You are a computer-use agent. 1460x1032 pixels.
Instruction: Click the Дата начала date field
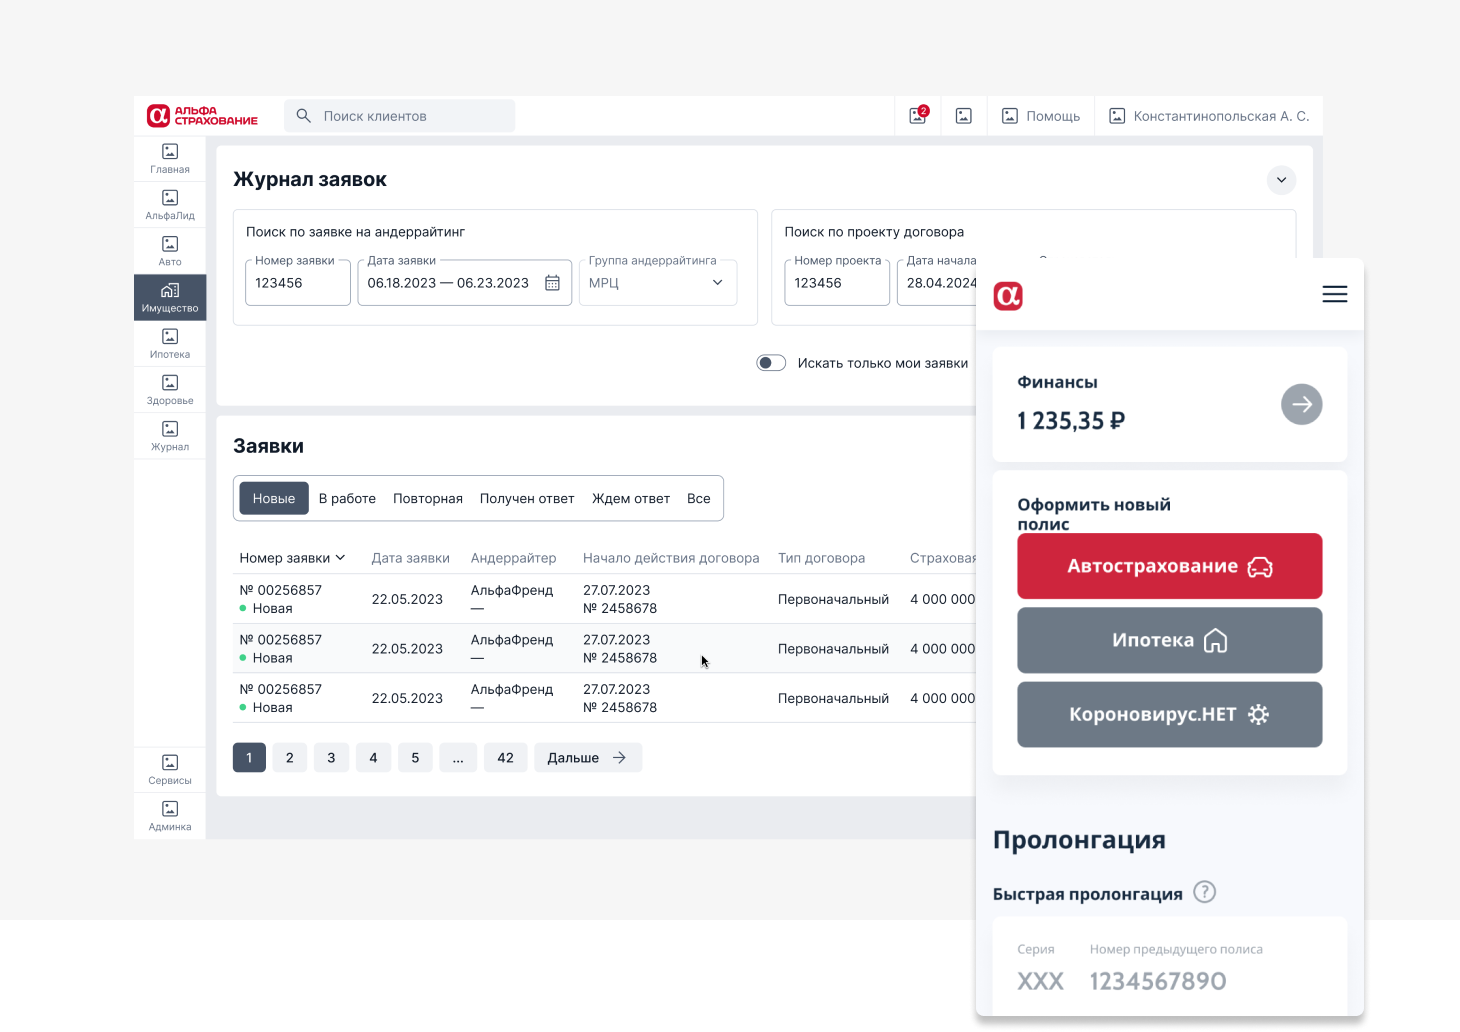coord(937,283)
